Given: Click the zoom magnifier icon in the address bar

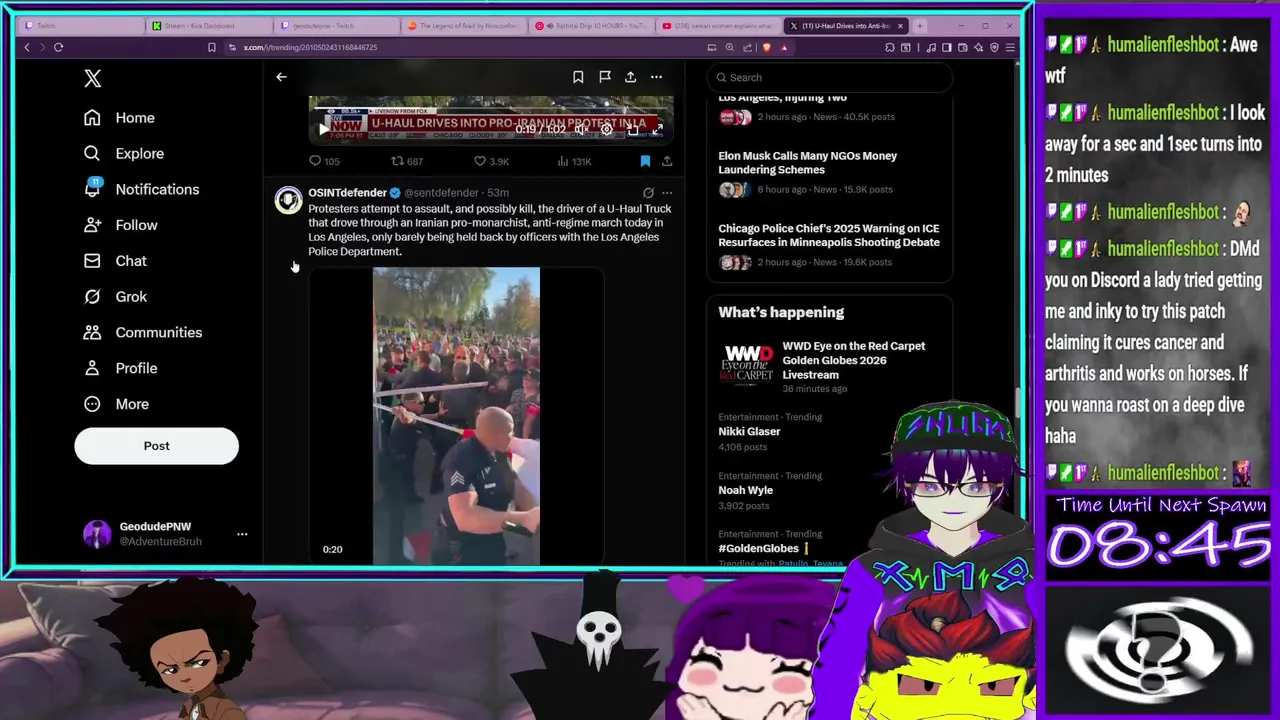Looking at the screenshot, I should coord(730,47).
